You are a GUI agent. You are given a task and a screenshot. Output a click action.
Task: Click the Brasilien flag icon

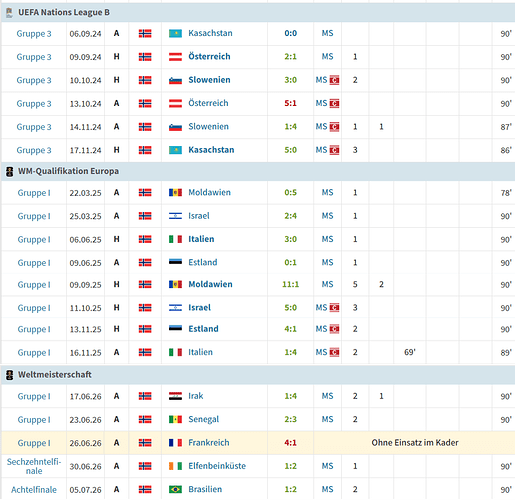pos(175,489)
